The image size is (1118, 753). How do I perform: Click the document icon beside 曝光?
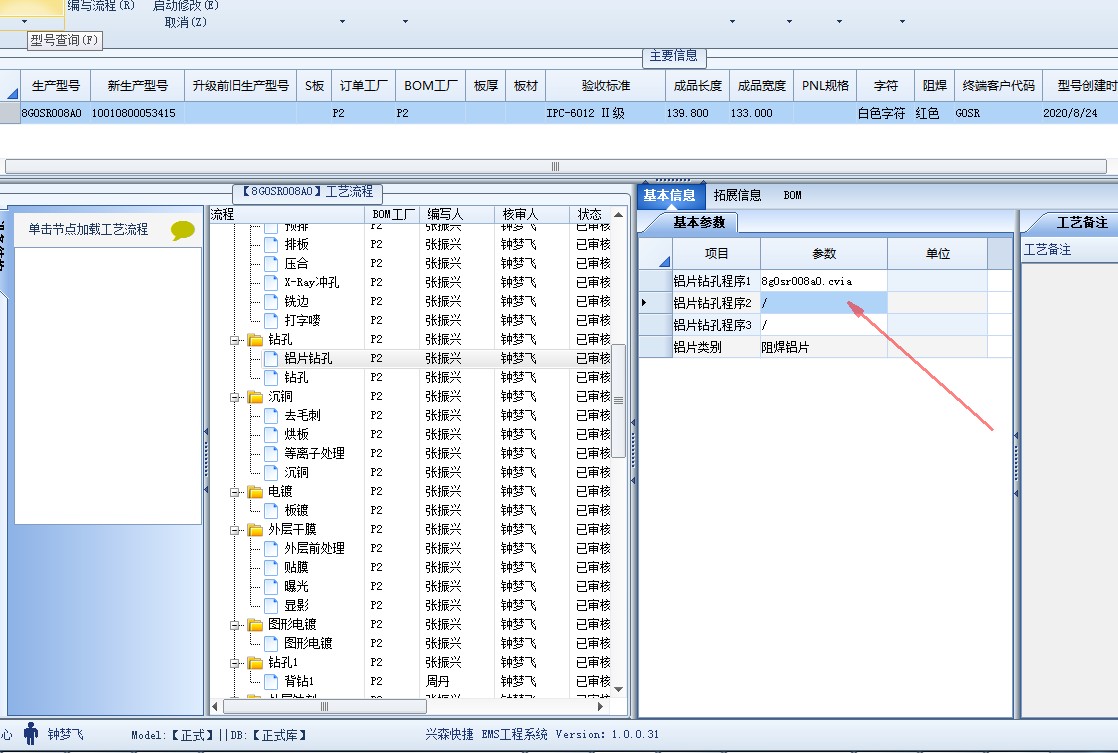271,586
